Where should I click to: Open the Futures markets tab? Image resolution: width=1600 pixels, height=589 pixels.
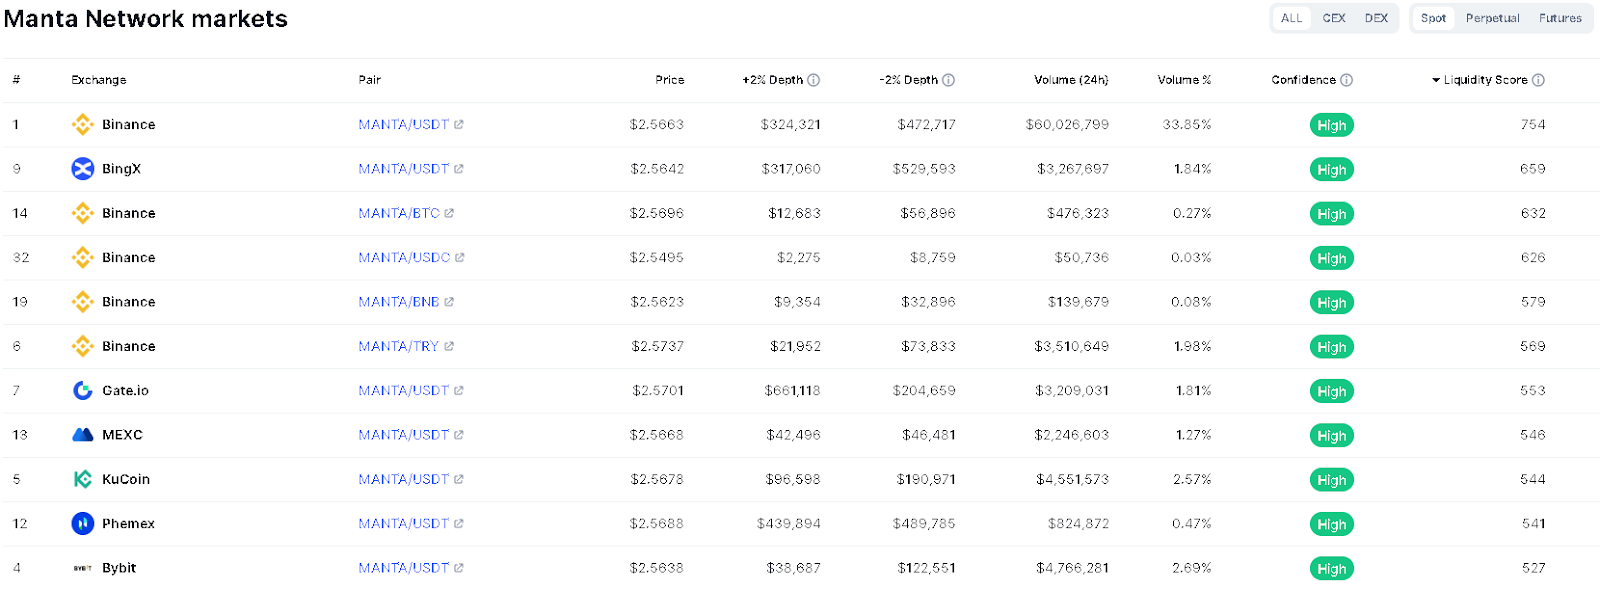tap(1561, 18)
